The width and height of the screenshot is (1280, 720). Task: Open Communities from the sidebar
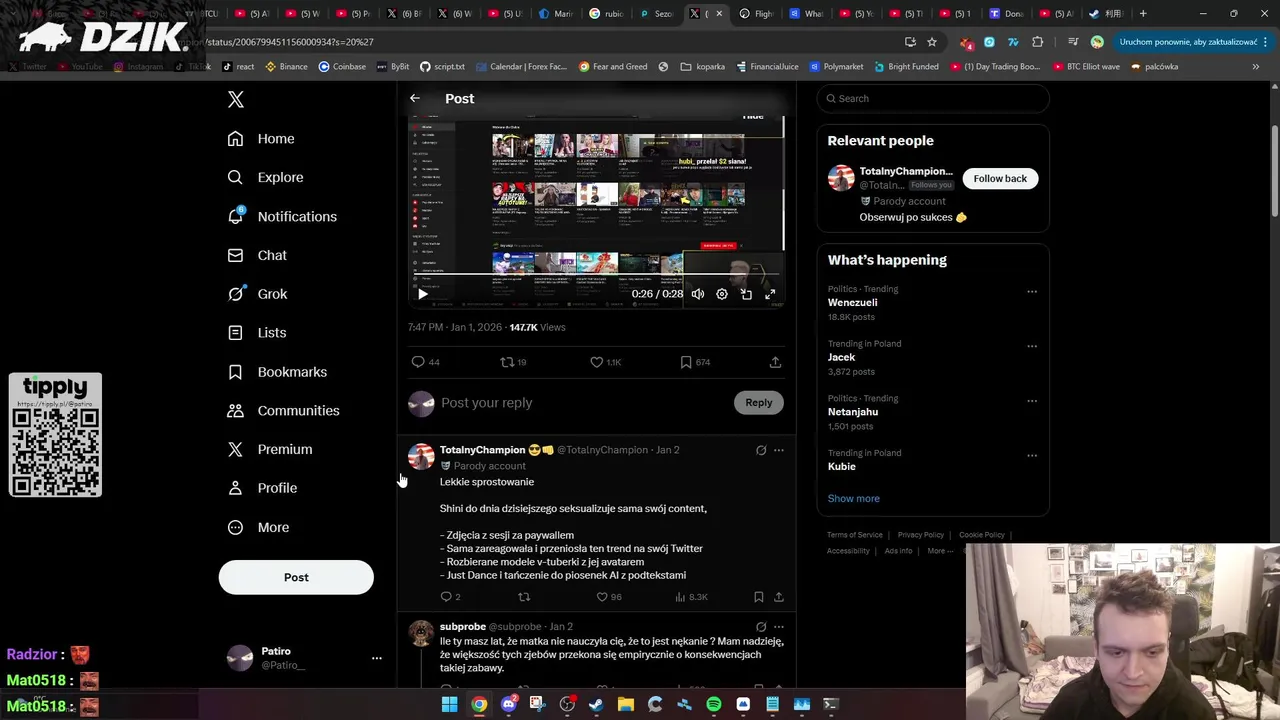pos(283,411)
